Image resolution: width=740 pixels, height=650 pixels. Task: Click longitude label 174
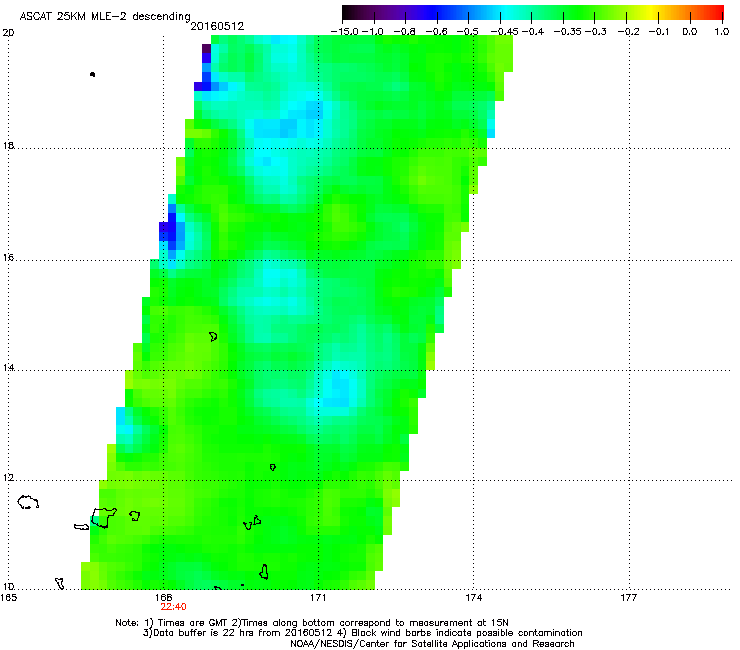(473, 598)
